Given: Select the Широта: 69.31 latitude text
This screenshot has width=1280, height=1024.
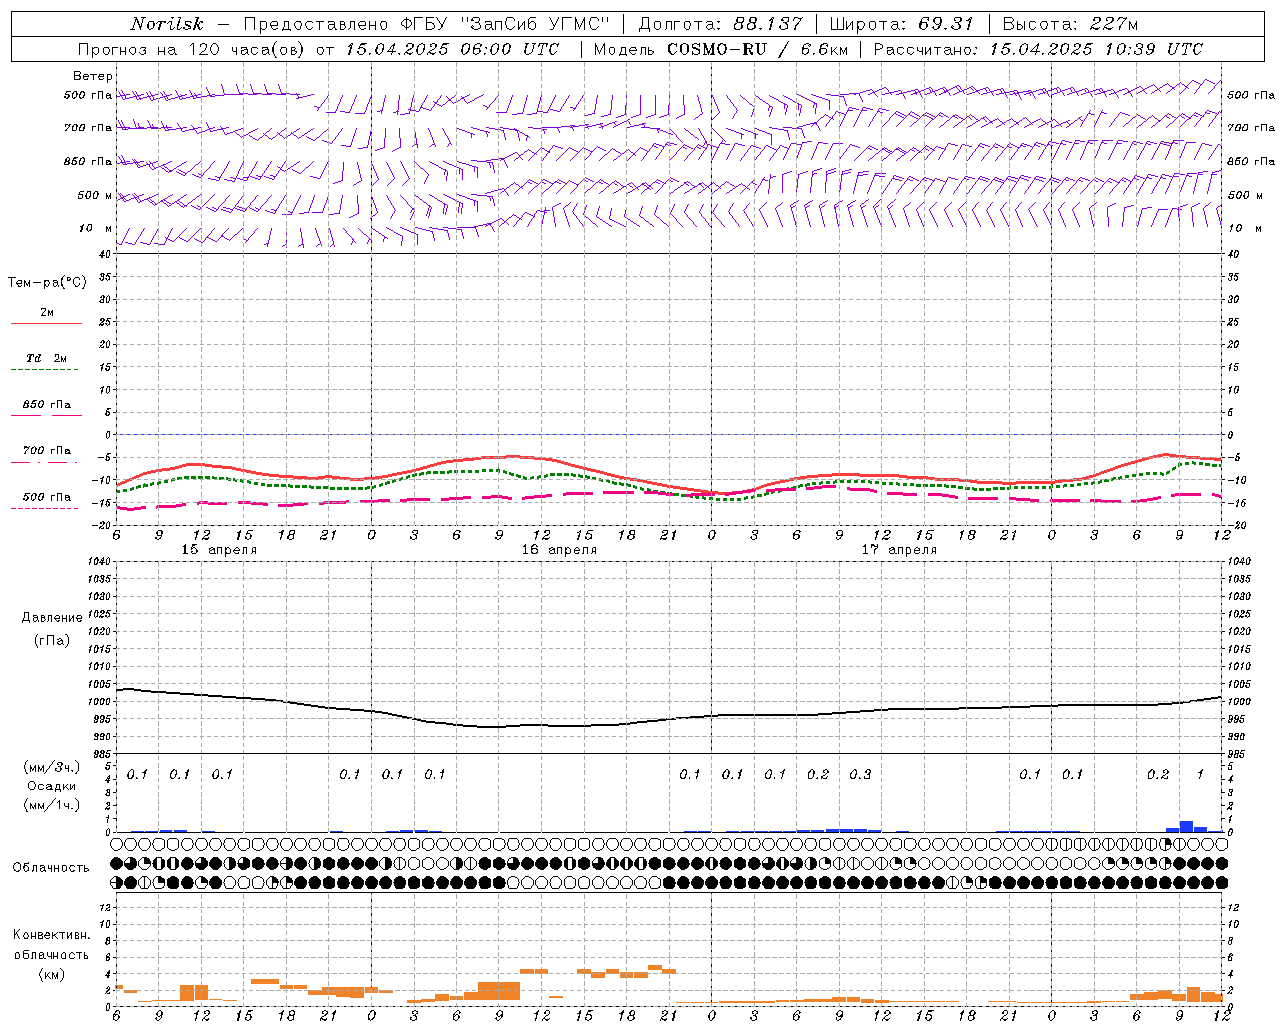Looking at the screenshot, I should [x=902, y=24].
